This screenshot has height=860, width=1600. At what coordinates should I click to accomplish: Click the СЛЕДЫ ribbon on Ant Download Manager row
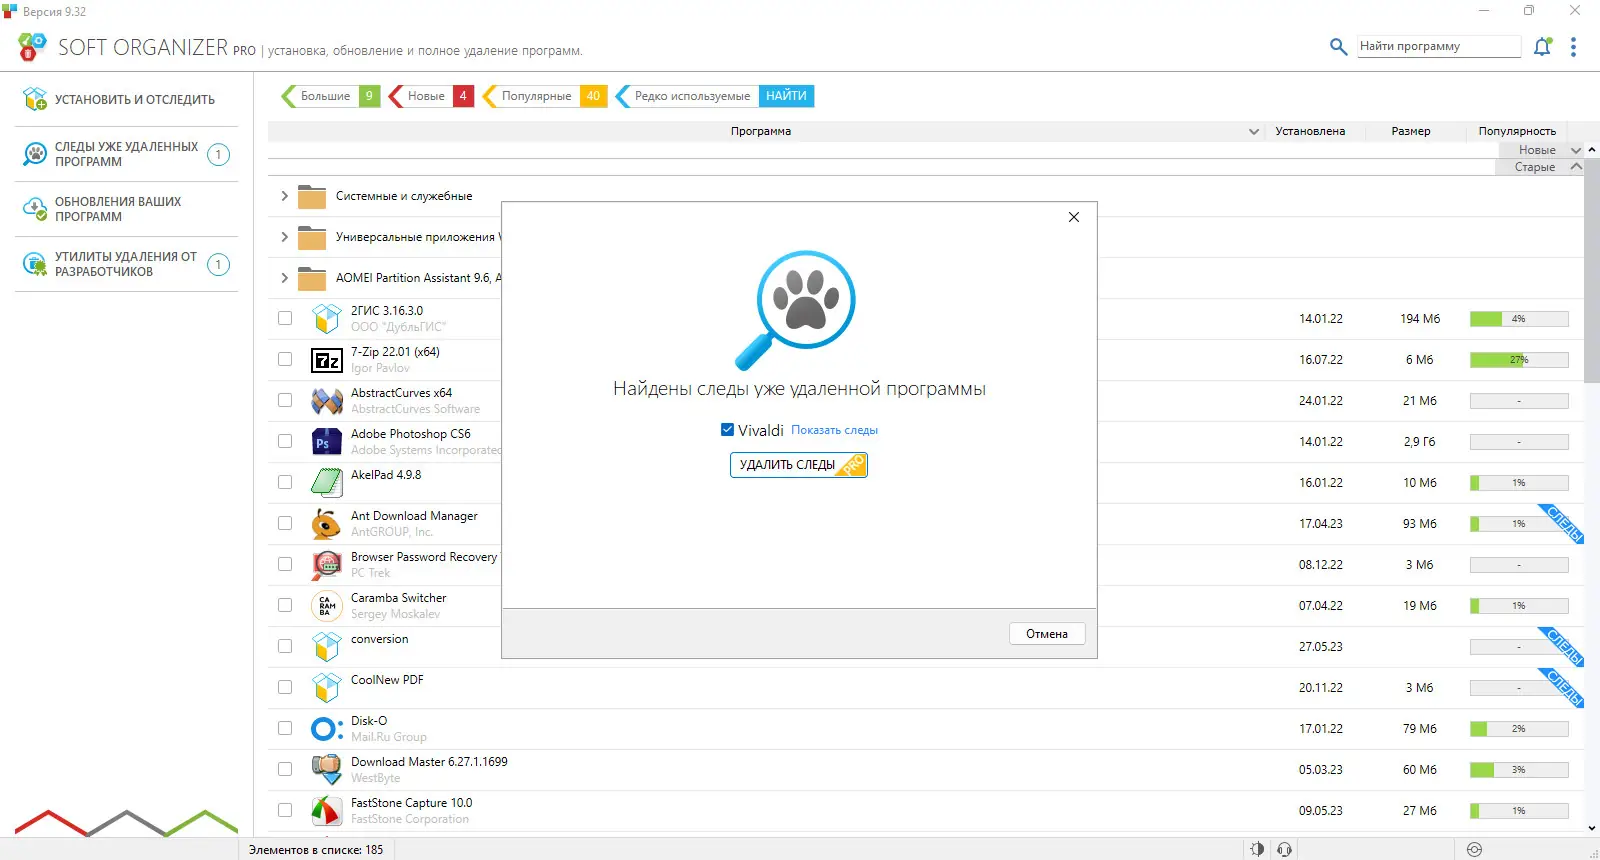coord(1563,523)
